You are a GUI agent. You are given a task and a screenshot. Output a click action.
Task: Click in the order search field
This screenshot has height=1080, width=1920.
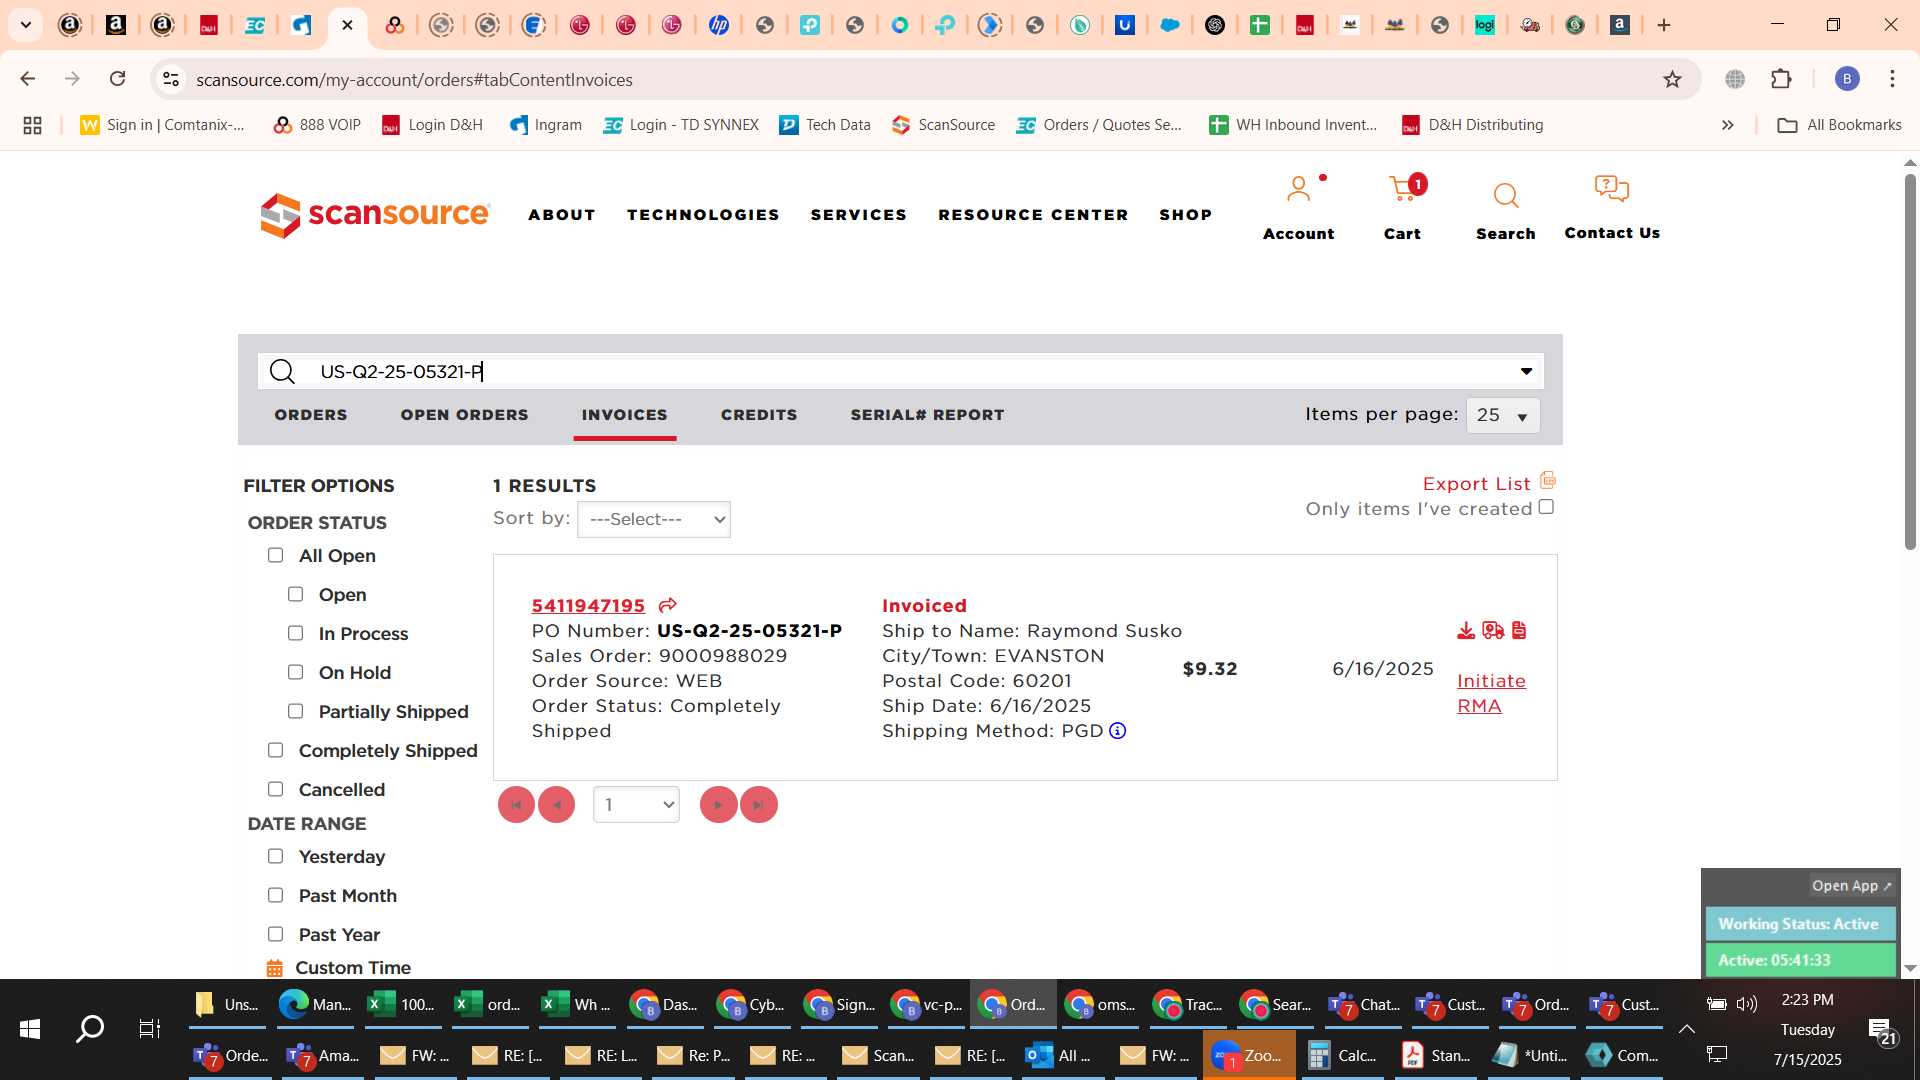(900, 372)
